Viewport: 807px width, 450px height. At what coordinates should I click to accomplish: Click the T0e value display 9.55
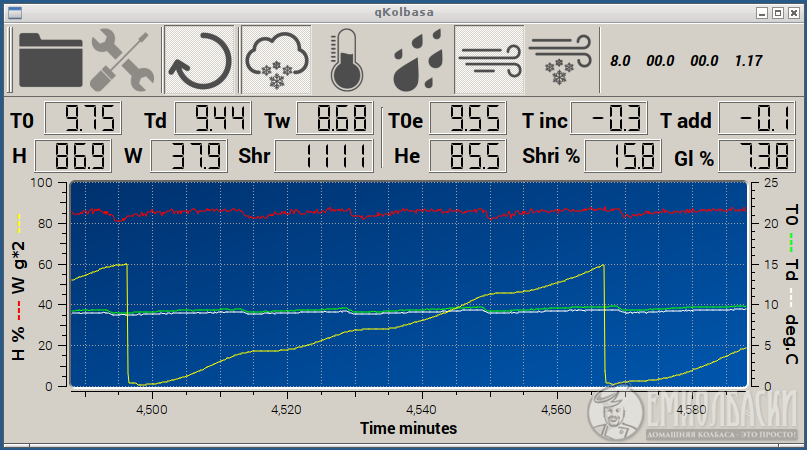point(468,118)
